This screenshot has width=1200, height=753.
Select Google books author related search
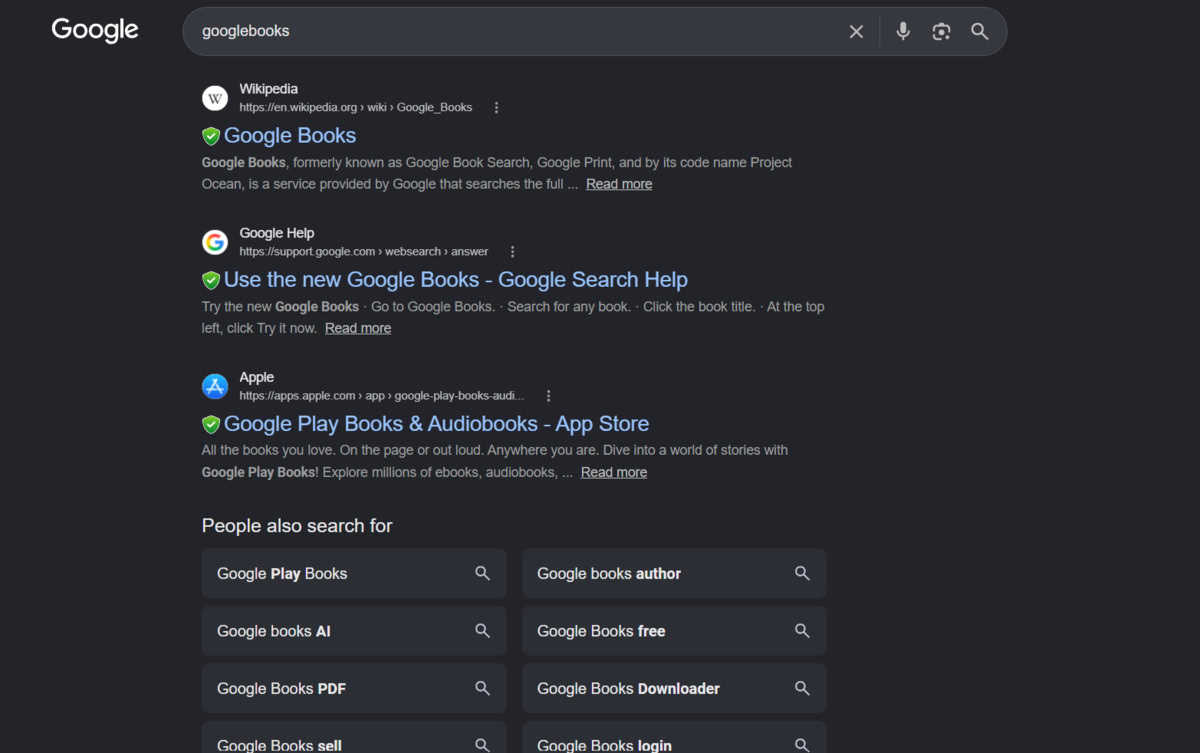(674, 573)
